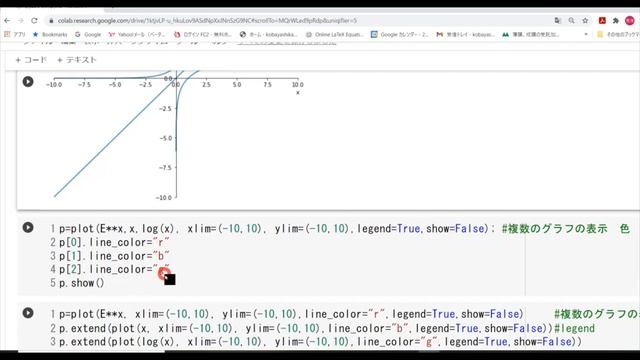Open the Bookmarks star bookmark

(x=50, y=35)
